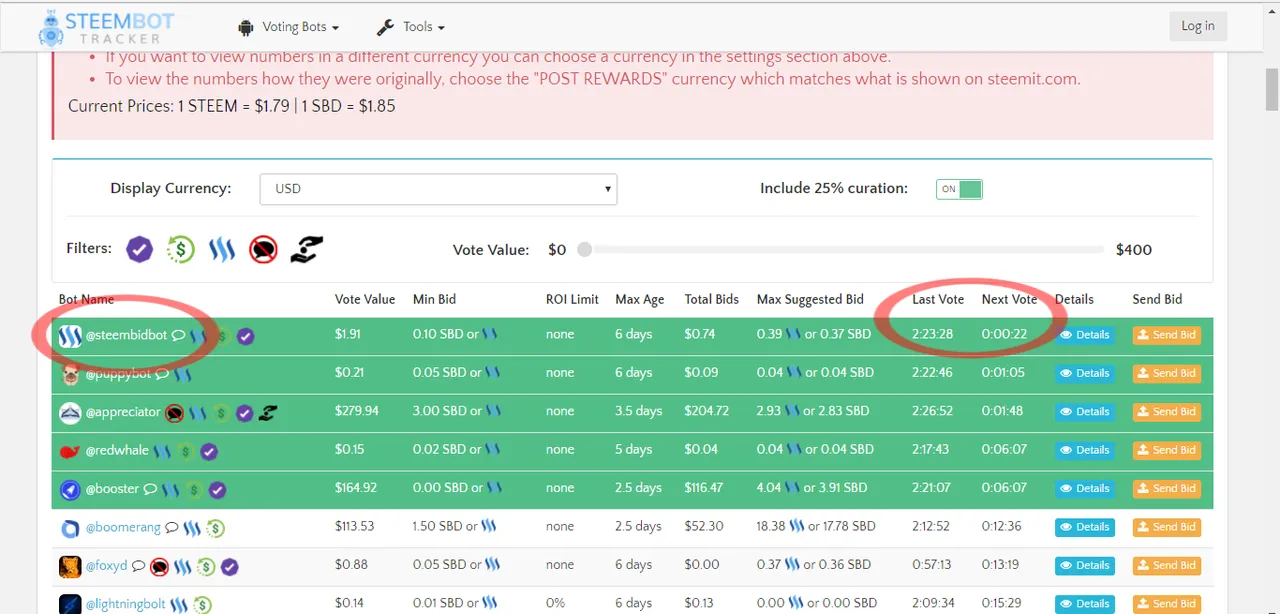Open the @steembidbot link
Viewport: 1280px width, 614px height.
click(x=126, y=335)
